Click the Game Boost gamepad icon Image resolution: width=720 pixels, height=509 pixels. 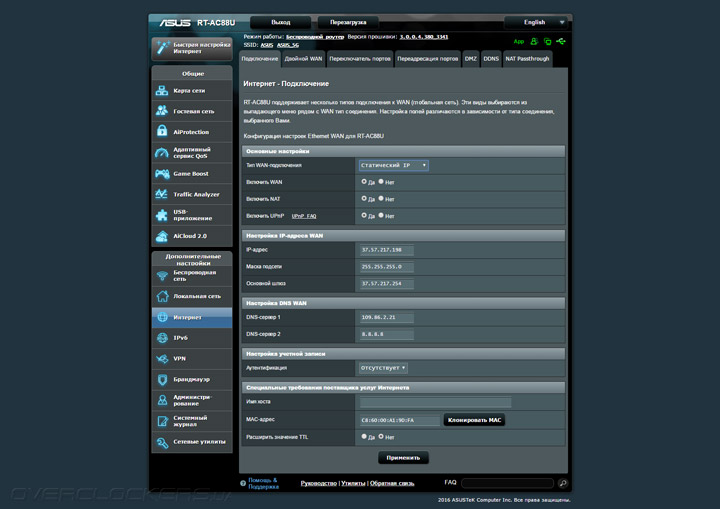(163, 173)
